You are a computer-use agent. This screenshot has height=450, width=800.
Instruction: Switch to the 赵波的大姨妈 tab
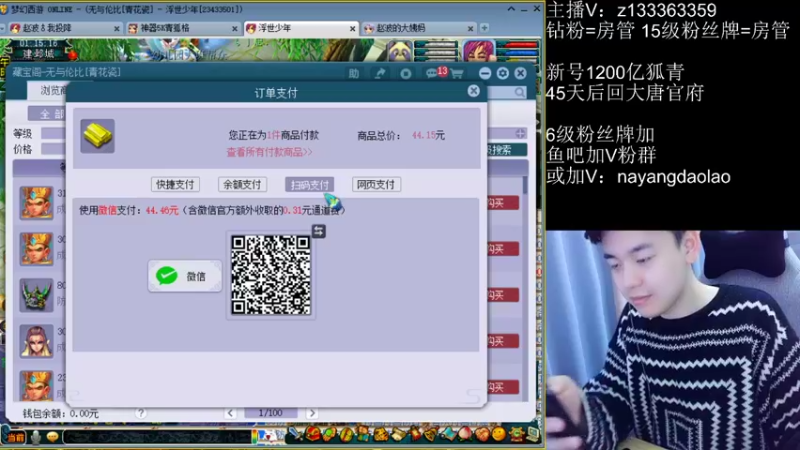click(418, 28)
